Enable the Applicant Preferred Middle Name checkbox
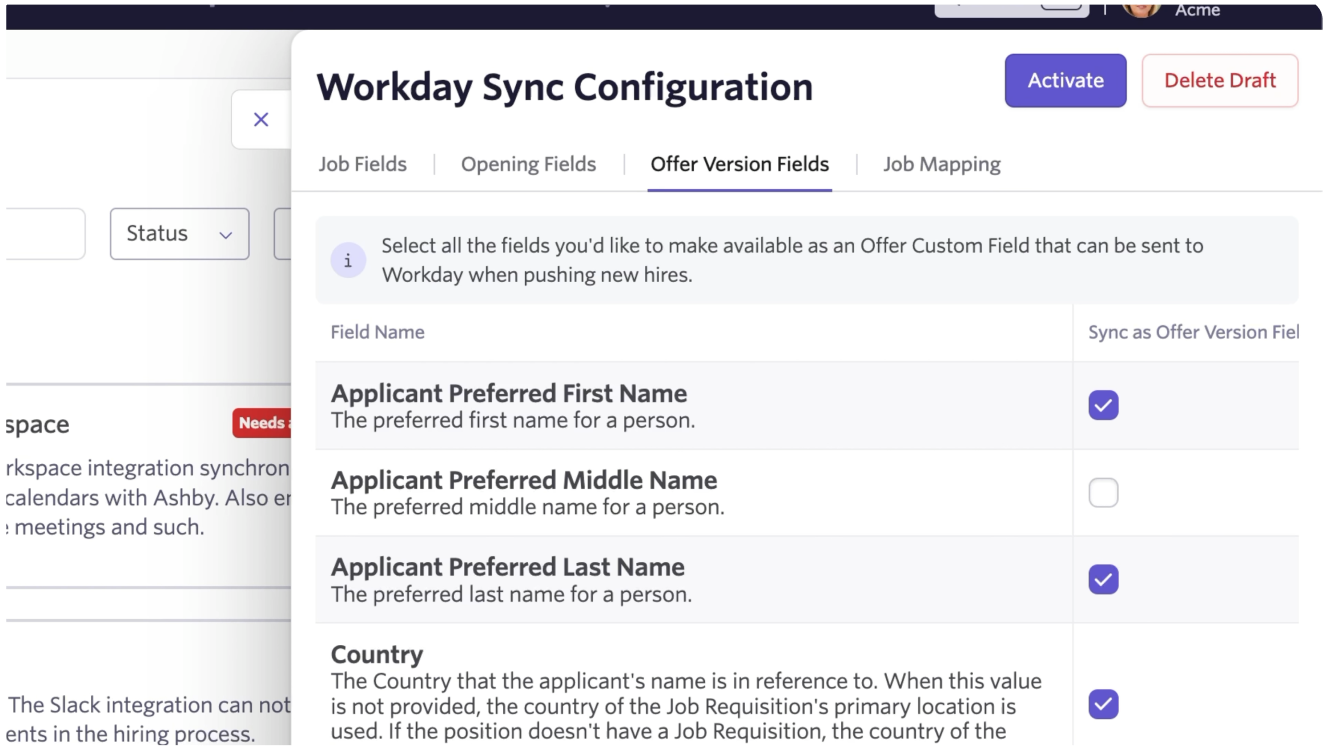 pyautogui.click(x=1103, y=493)
